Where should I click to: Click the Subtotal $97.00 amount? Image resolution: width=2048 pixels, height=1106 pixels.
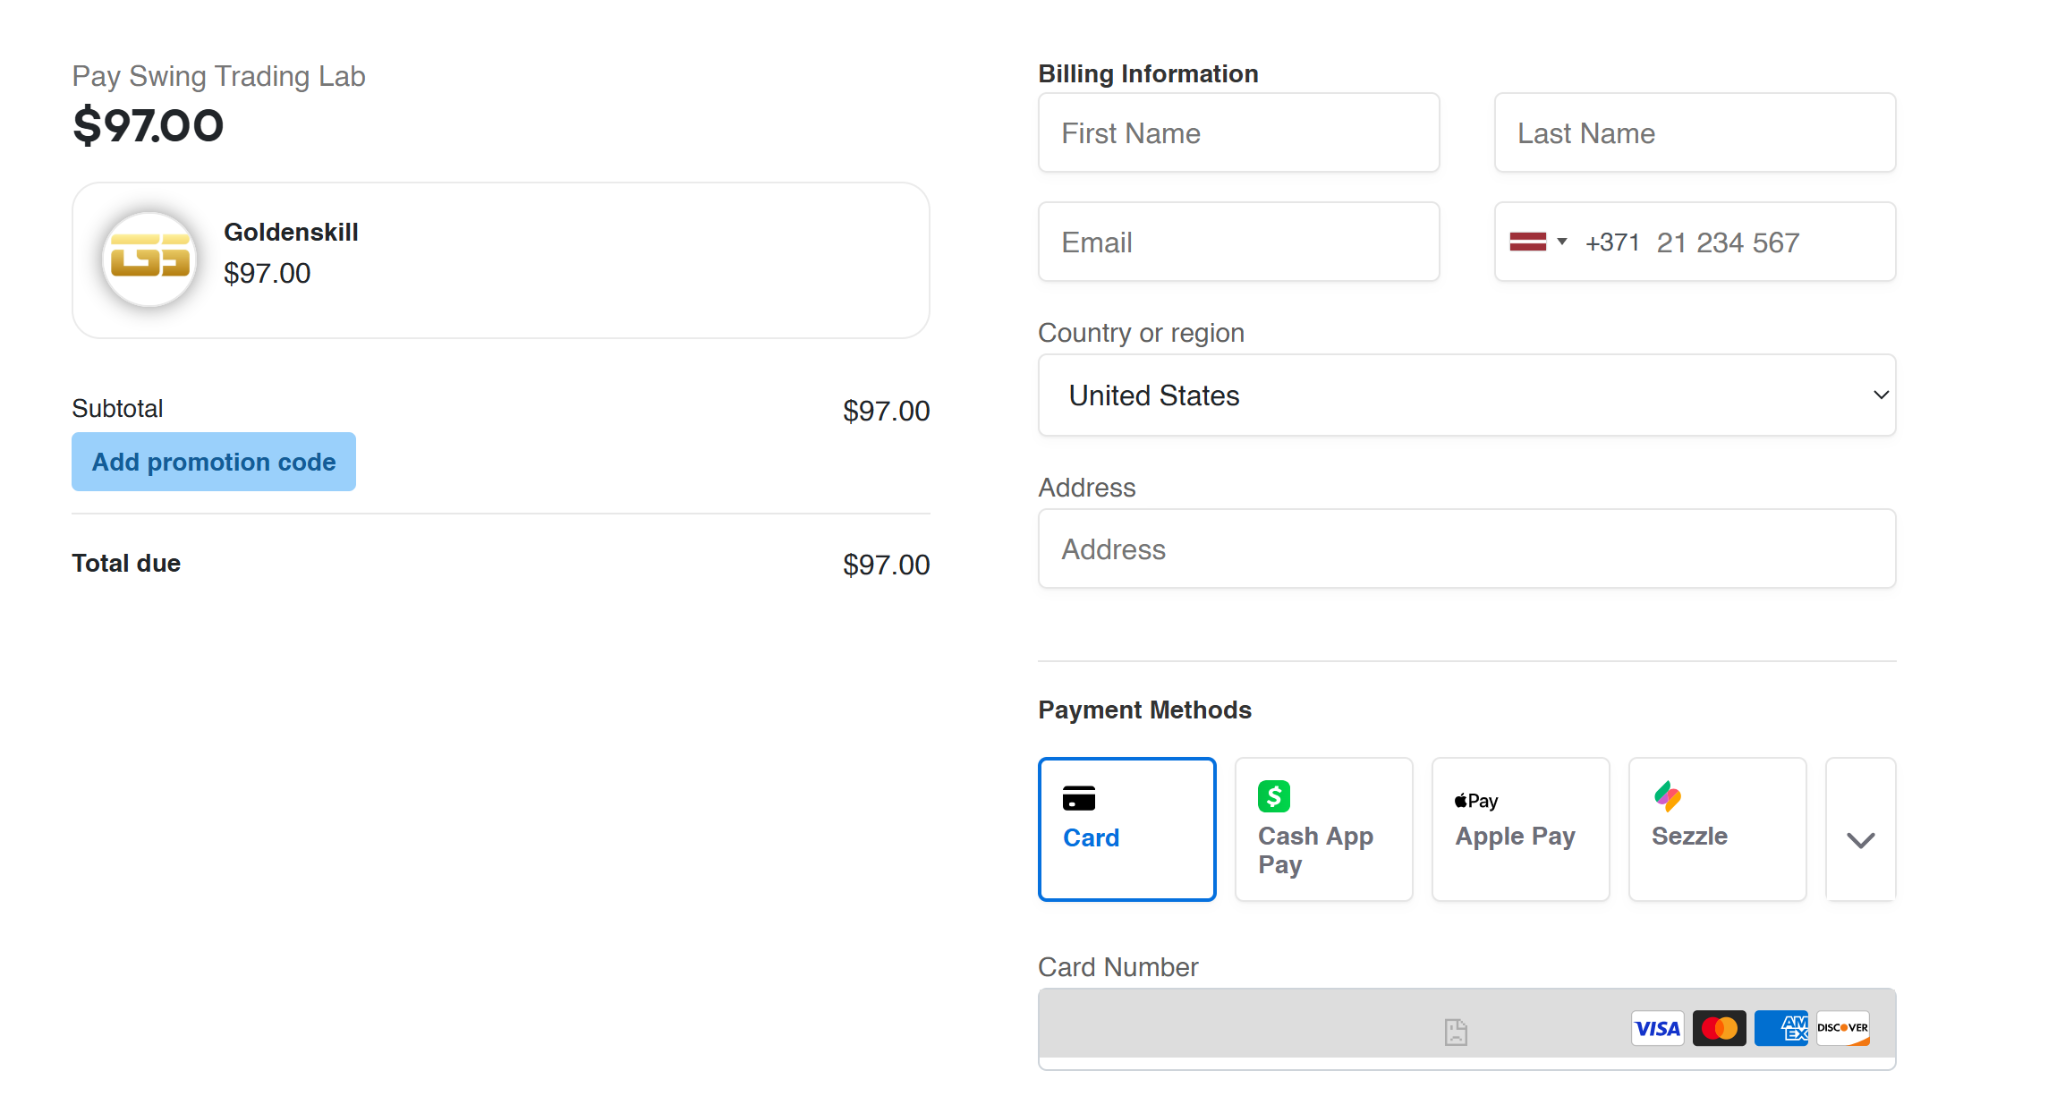tap(886, 411)
